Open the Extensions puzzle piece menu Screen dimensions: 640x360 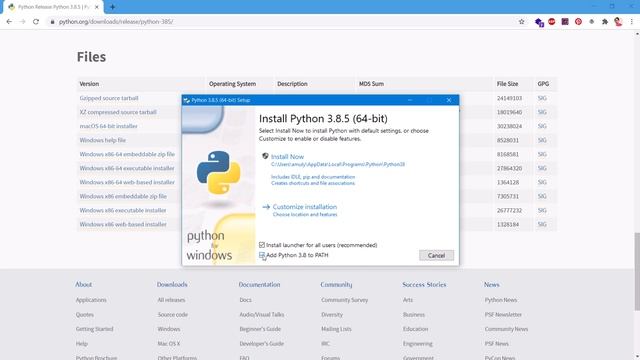pyautogui.click(x=605, y=22)
